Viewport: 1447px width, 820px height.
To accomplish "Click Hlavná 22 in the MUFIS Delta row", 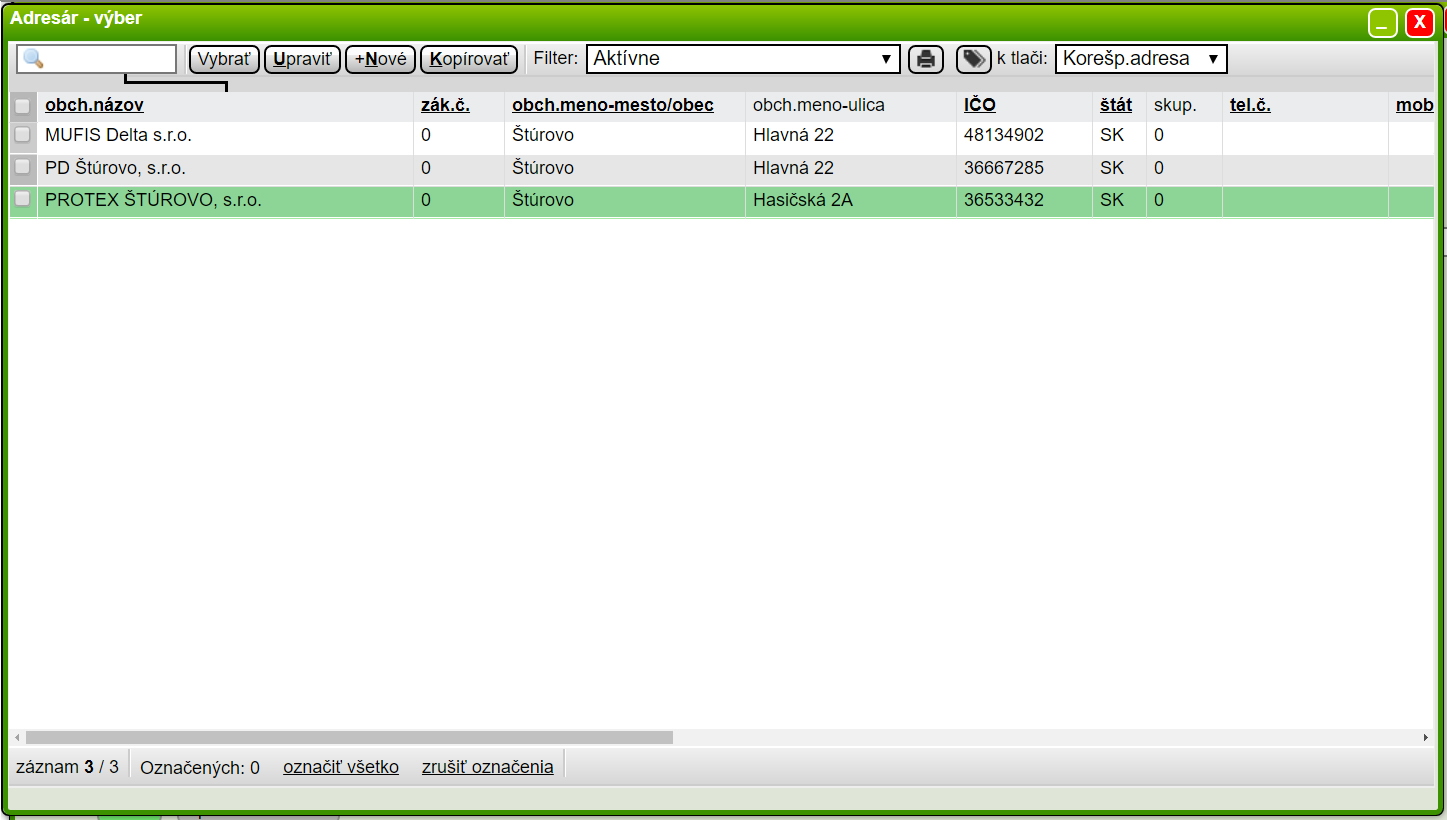I will 793,135.
